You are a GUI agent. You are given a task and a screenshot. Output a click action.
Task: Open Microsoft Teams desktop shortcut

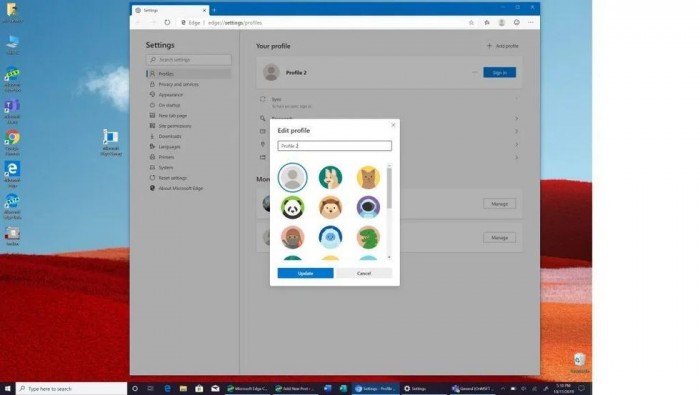12,111
